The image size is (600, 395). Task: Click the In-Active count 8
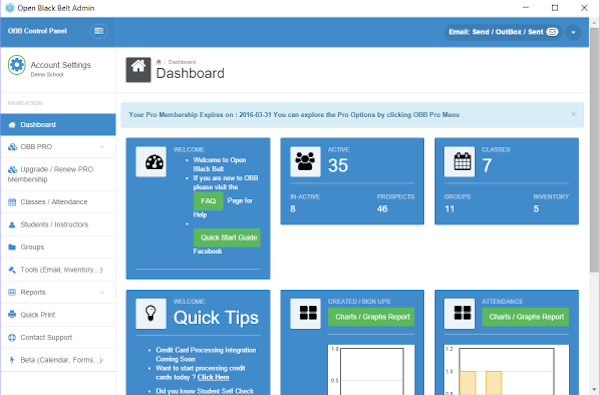293,209
